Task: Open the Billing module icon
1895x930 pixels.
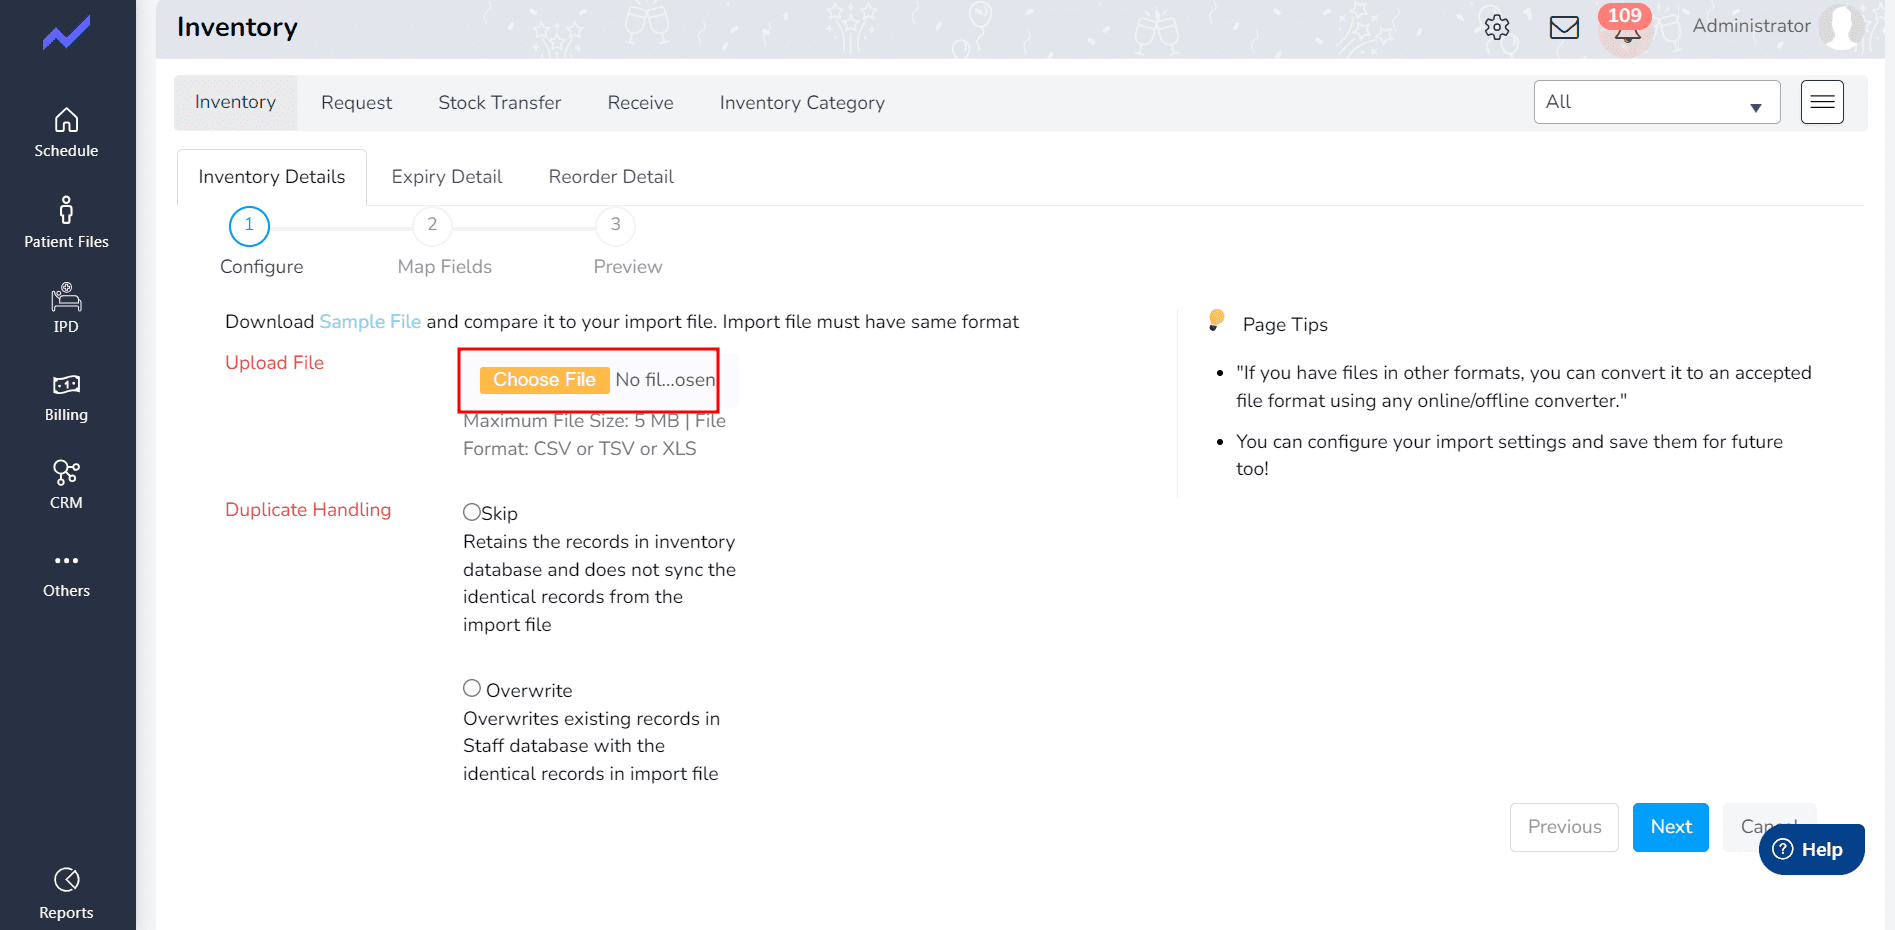Action: tap(66, 385)
